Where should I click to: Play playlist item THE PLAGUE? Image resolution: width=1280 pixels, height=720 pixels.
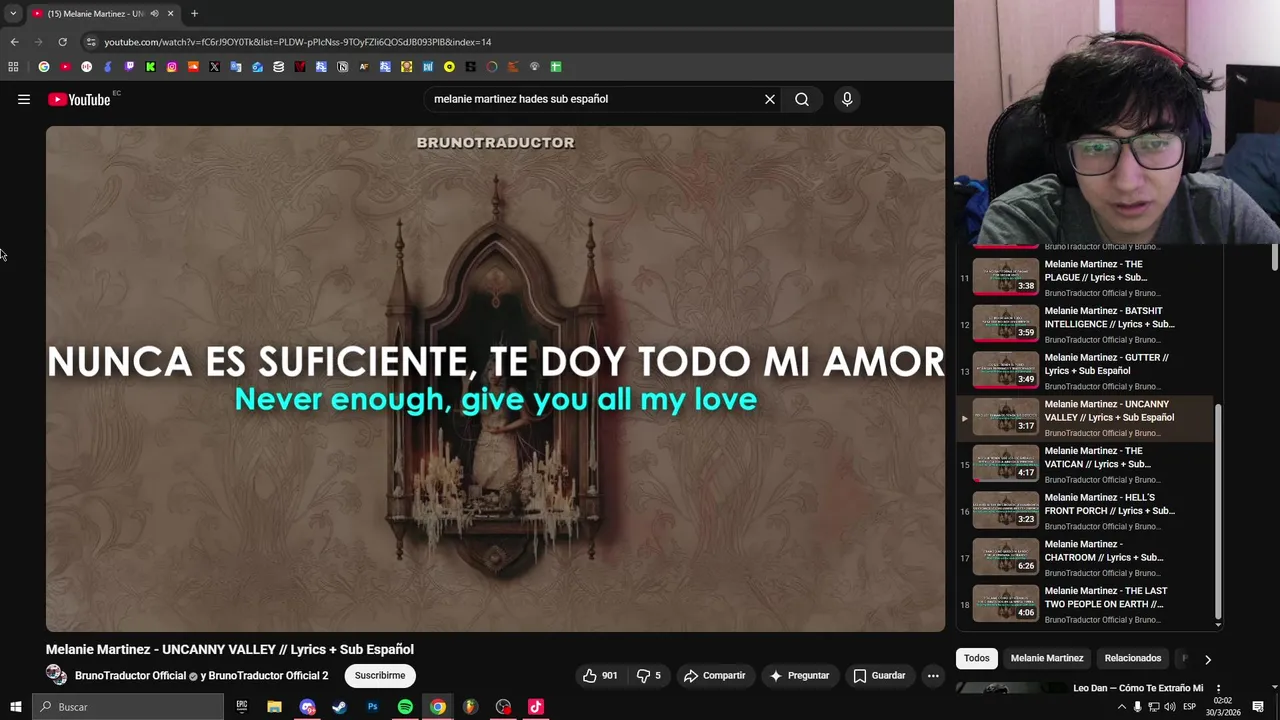[x=1086, y=278]
